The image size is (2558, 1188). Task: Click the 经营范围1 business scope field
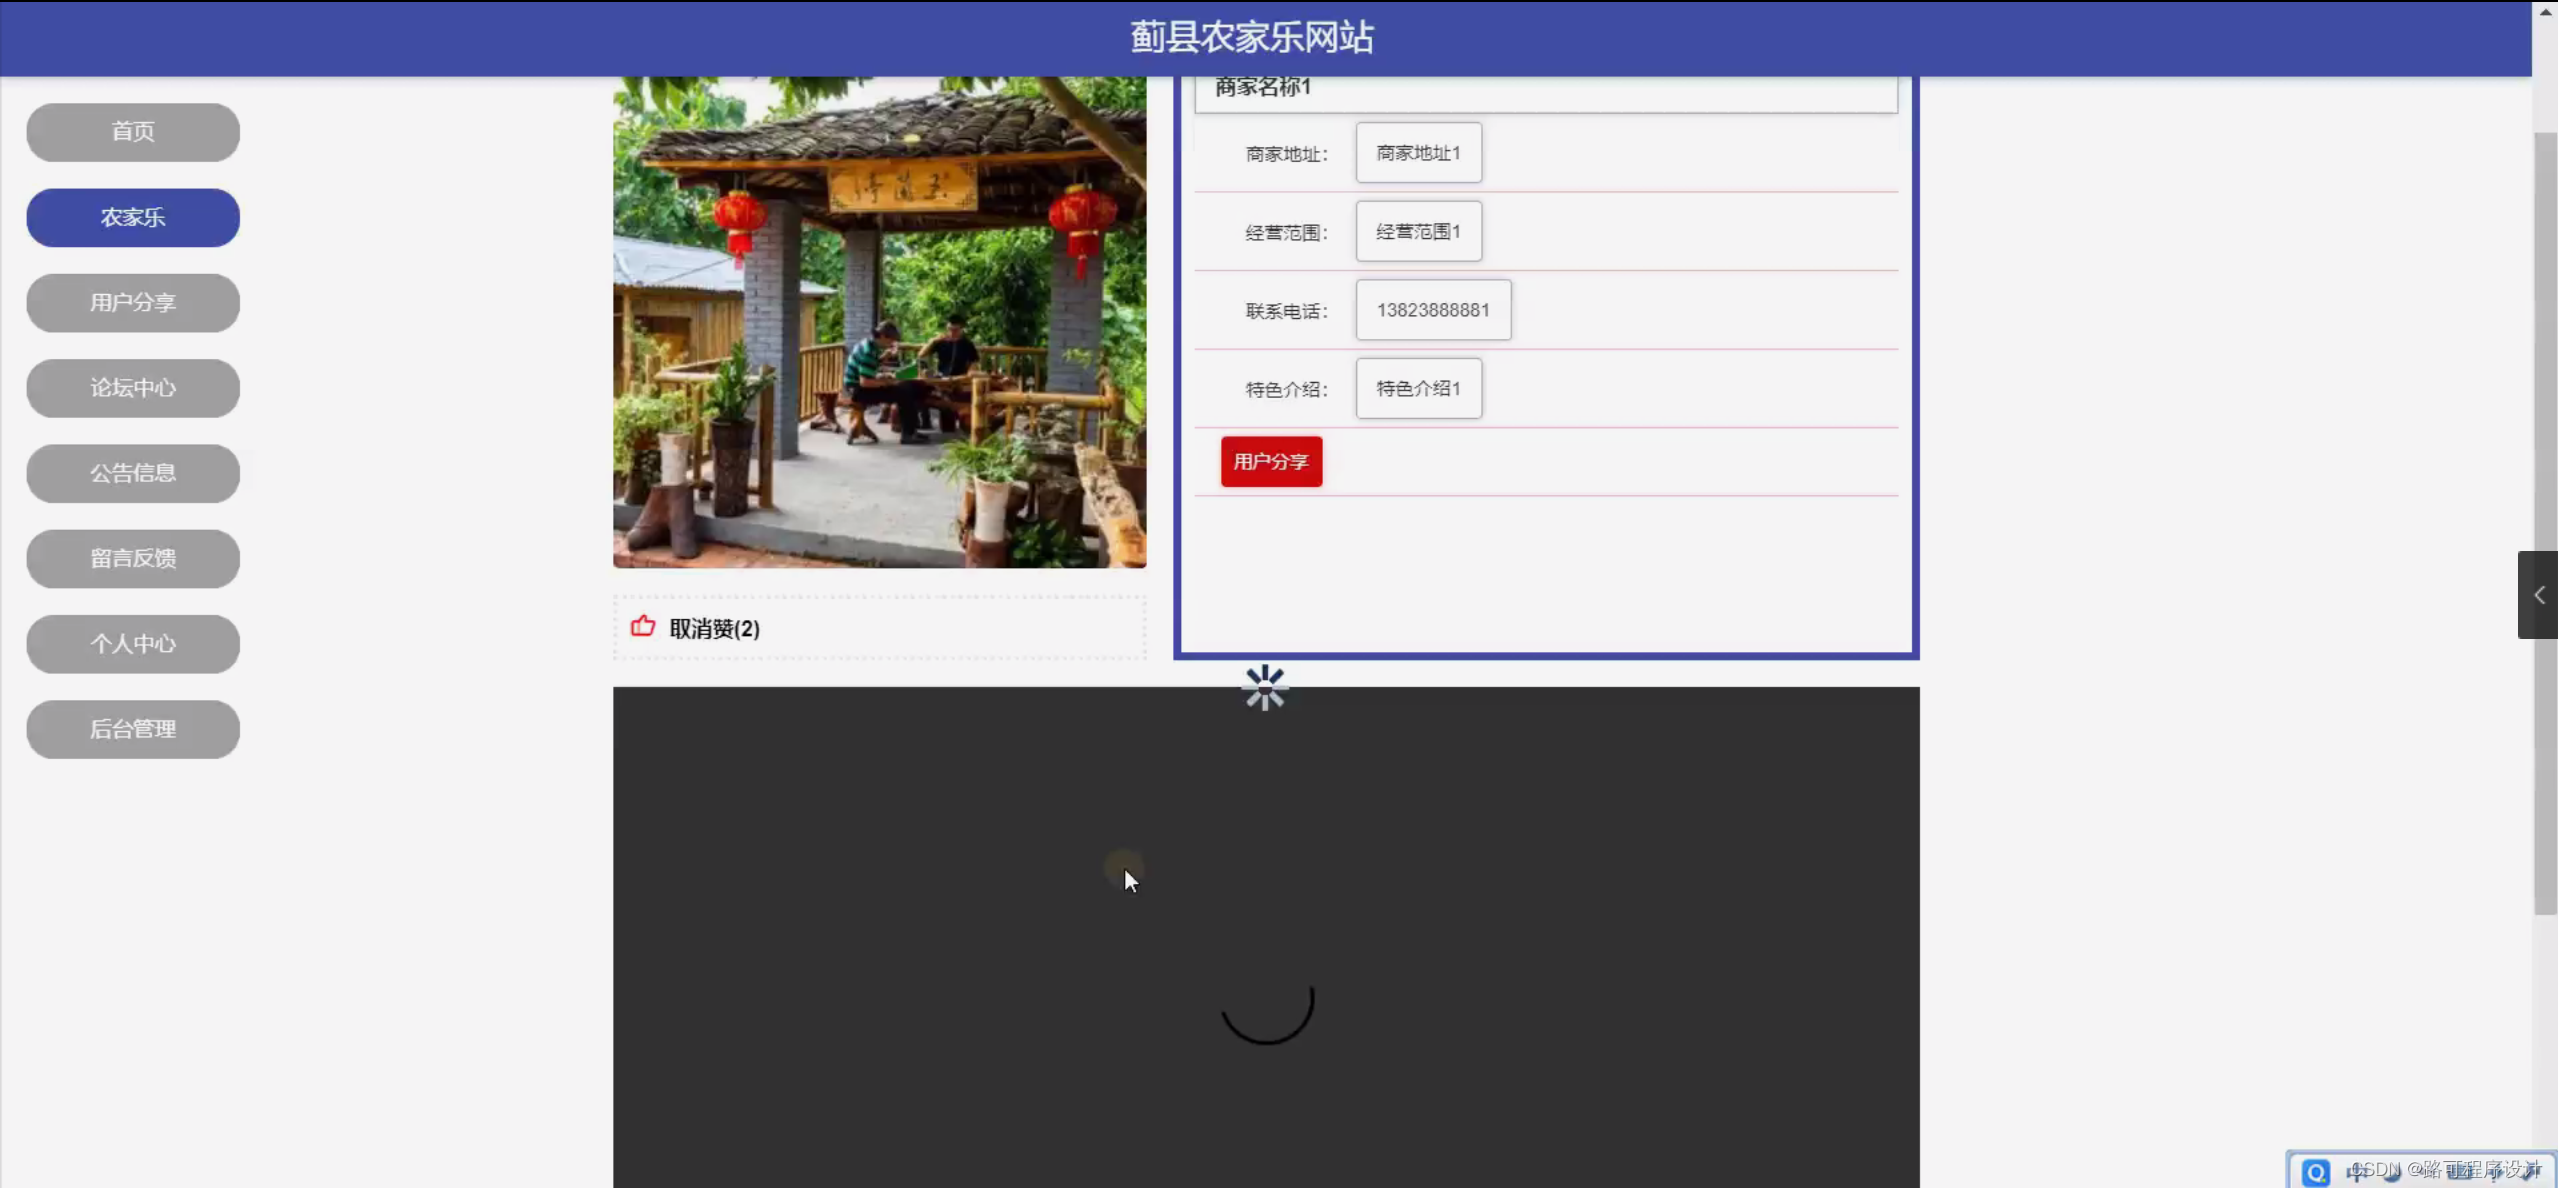tap(1417, 231)
